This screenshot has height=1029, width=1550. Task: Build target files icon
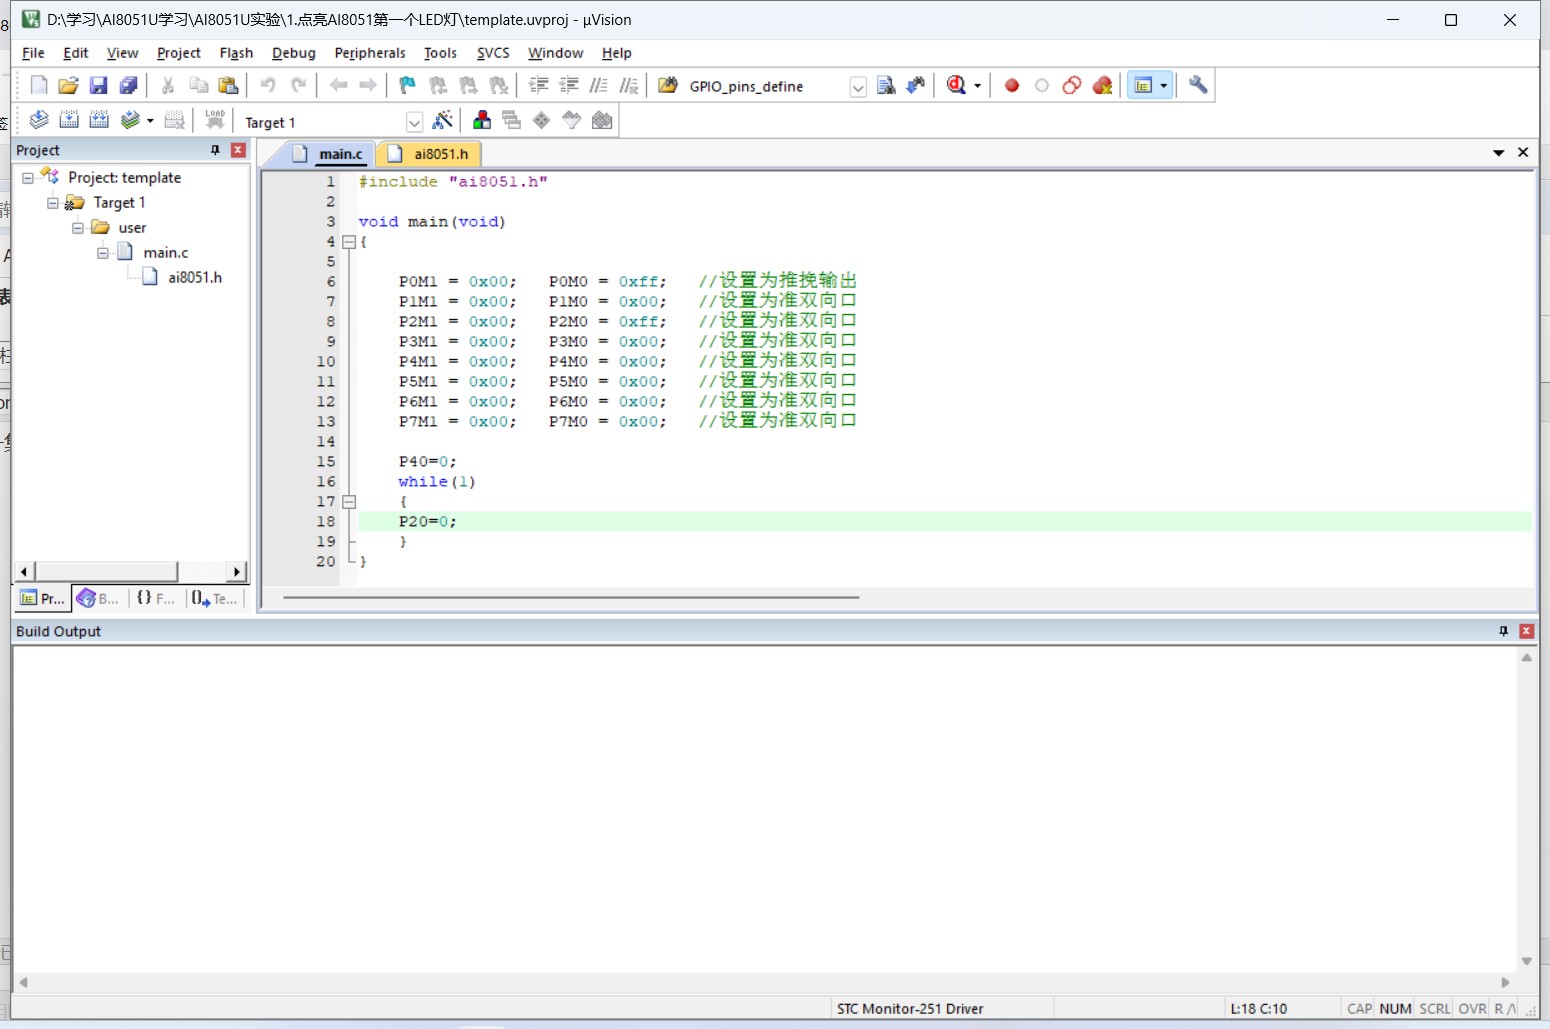(69, 121)
